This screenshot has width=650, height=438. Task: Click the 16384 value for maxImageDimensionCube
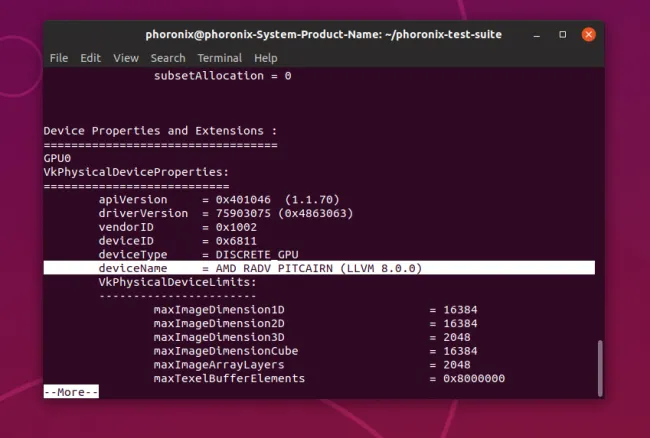461,351
